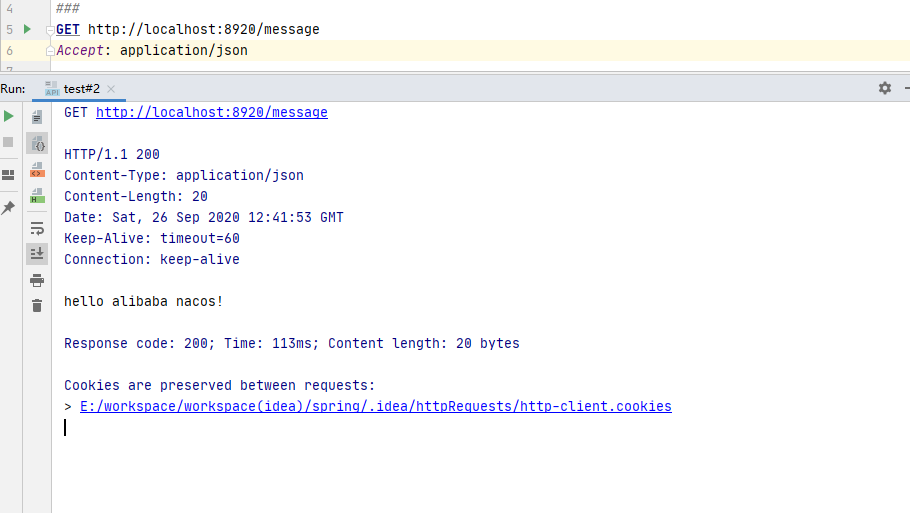This screenshot has height=513, width=910.
Task: Rerun the request in the Run panel
Action: [x=9, y=117]
